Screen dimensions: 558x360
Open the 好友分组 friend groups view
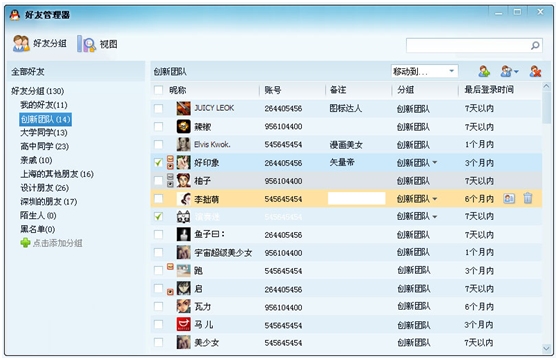40,43
